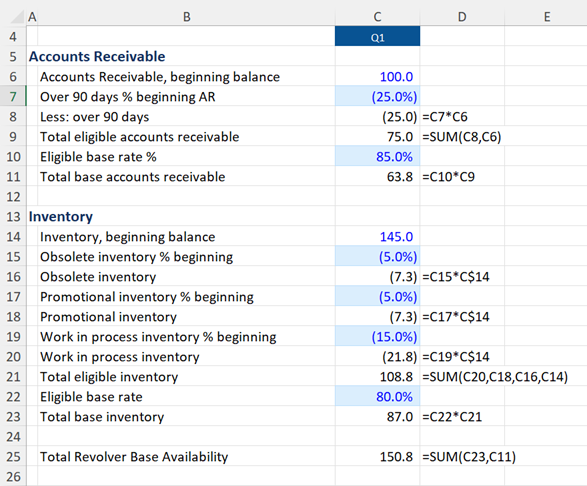
Task: Select the Total base inventory label cell
Action: [186, 417]
